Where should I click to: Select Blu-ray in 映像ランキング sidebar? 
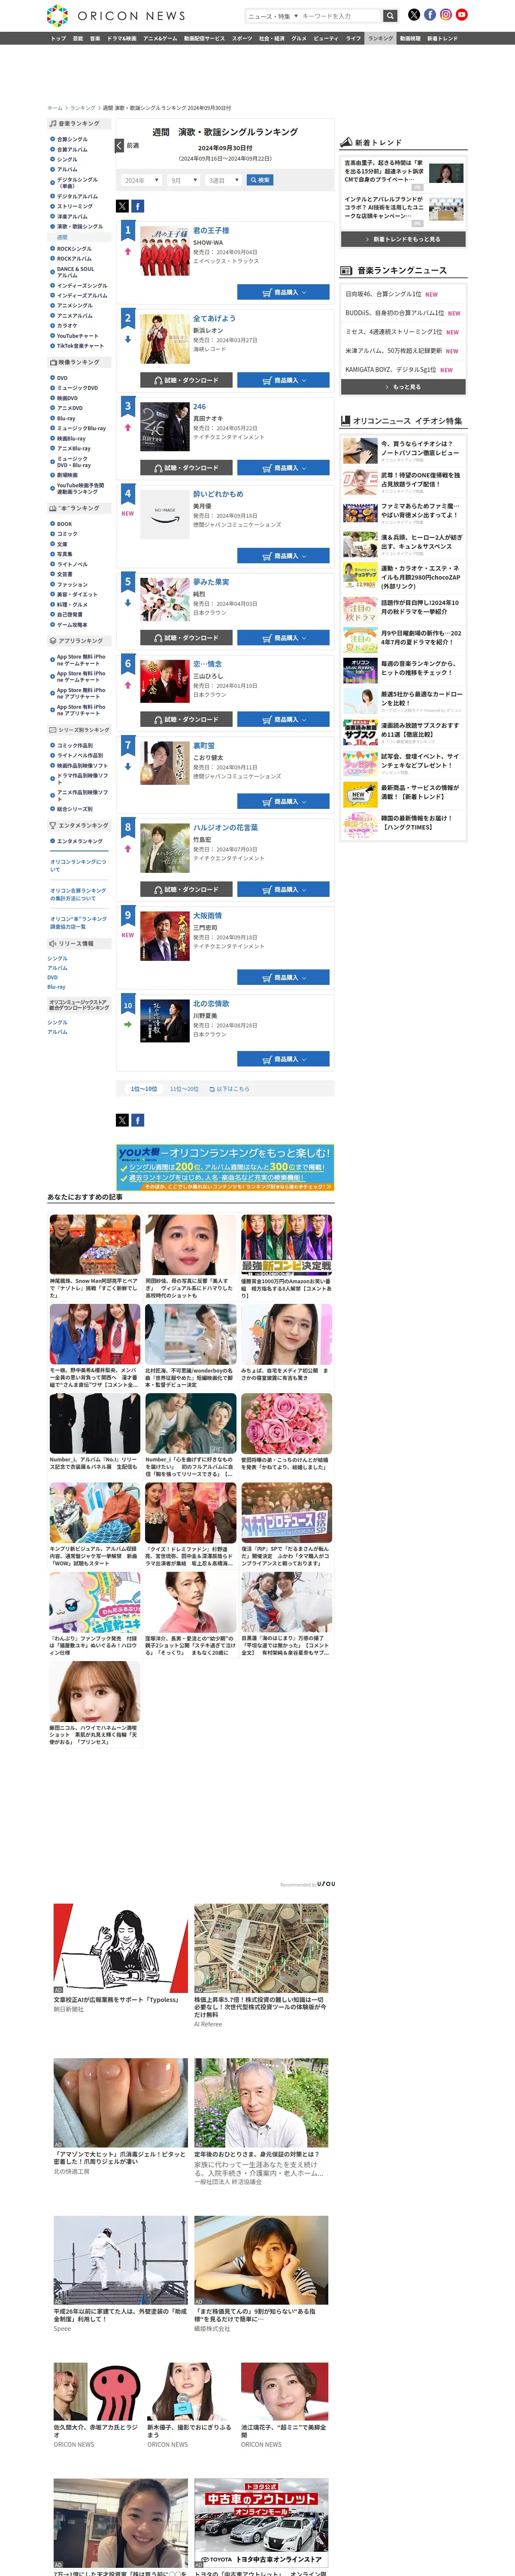coord(66,418)
